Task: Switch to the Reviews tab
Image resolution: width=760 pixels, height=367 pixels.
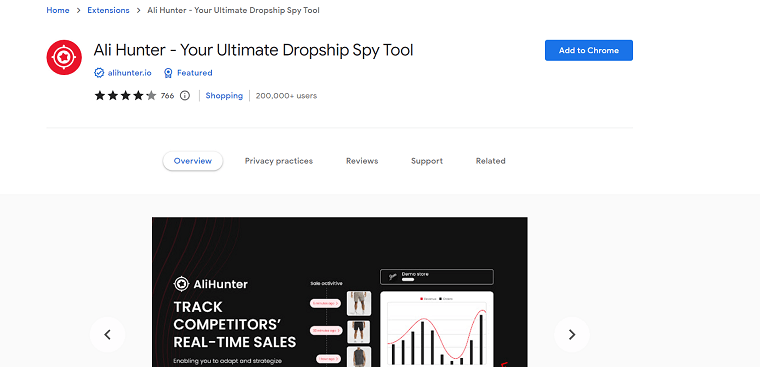Action: [x=362, y=161]
